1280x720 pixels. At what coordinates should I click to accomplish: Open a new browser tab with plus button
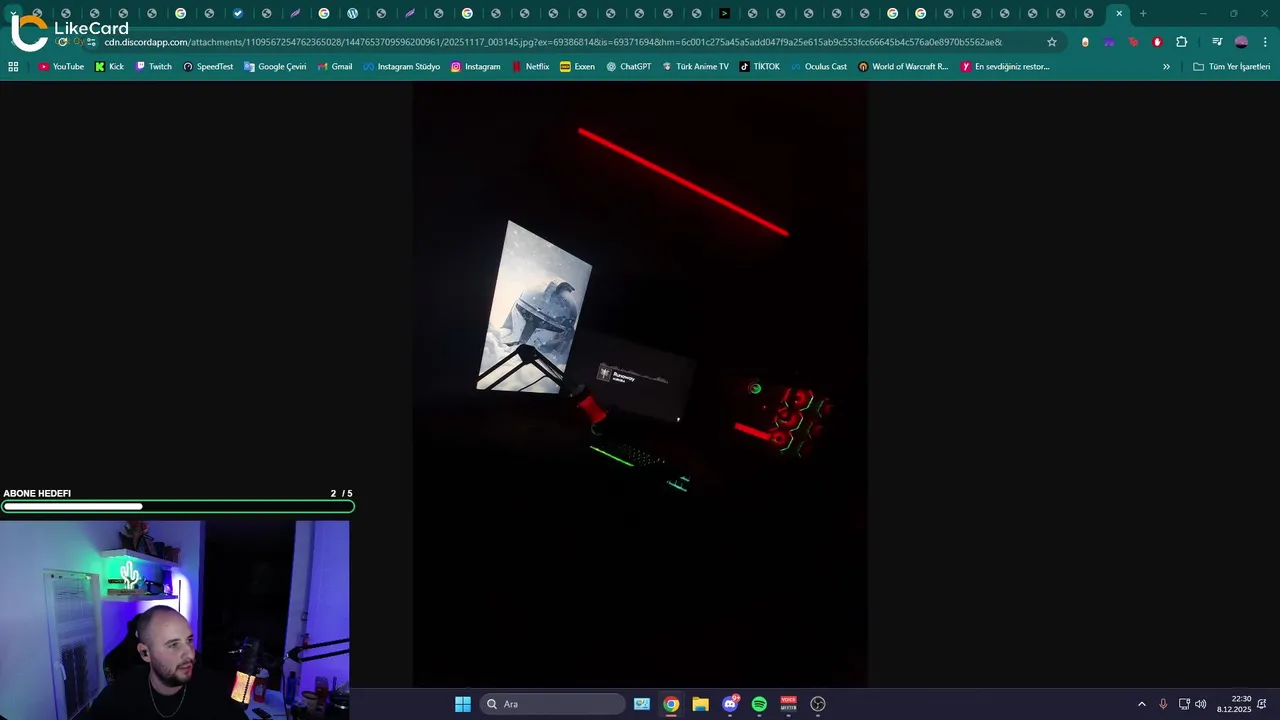[x=1143, y=14]
